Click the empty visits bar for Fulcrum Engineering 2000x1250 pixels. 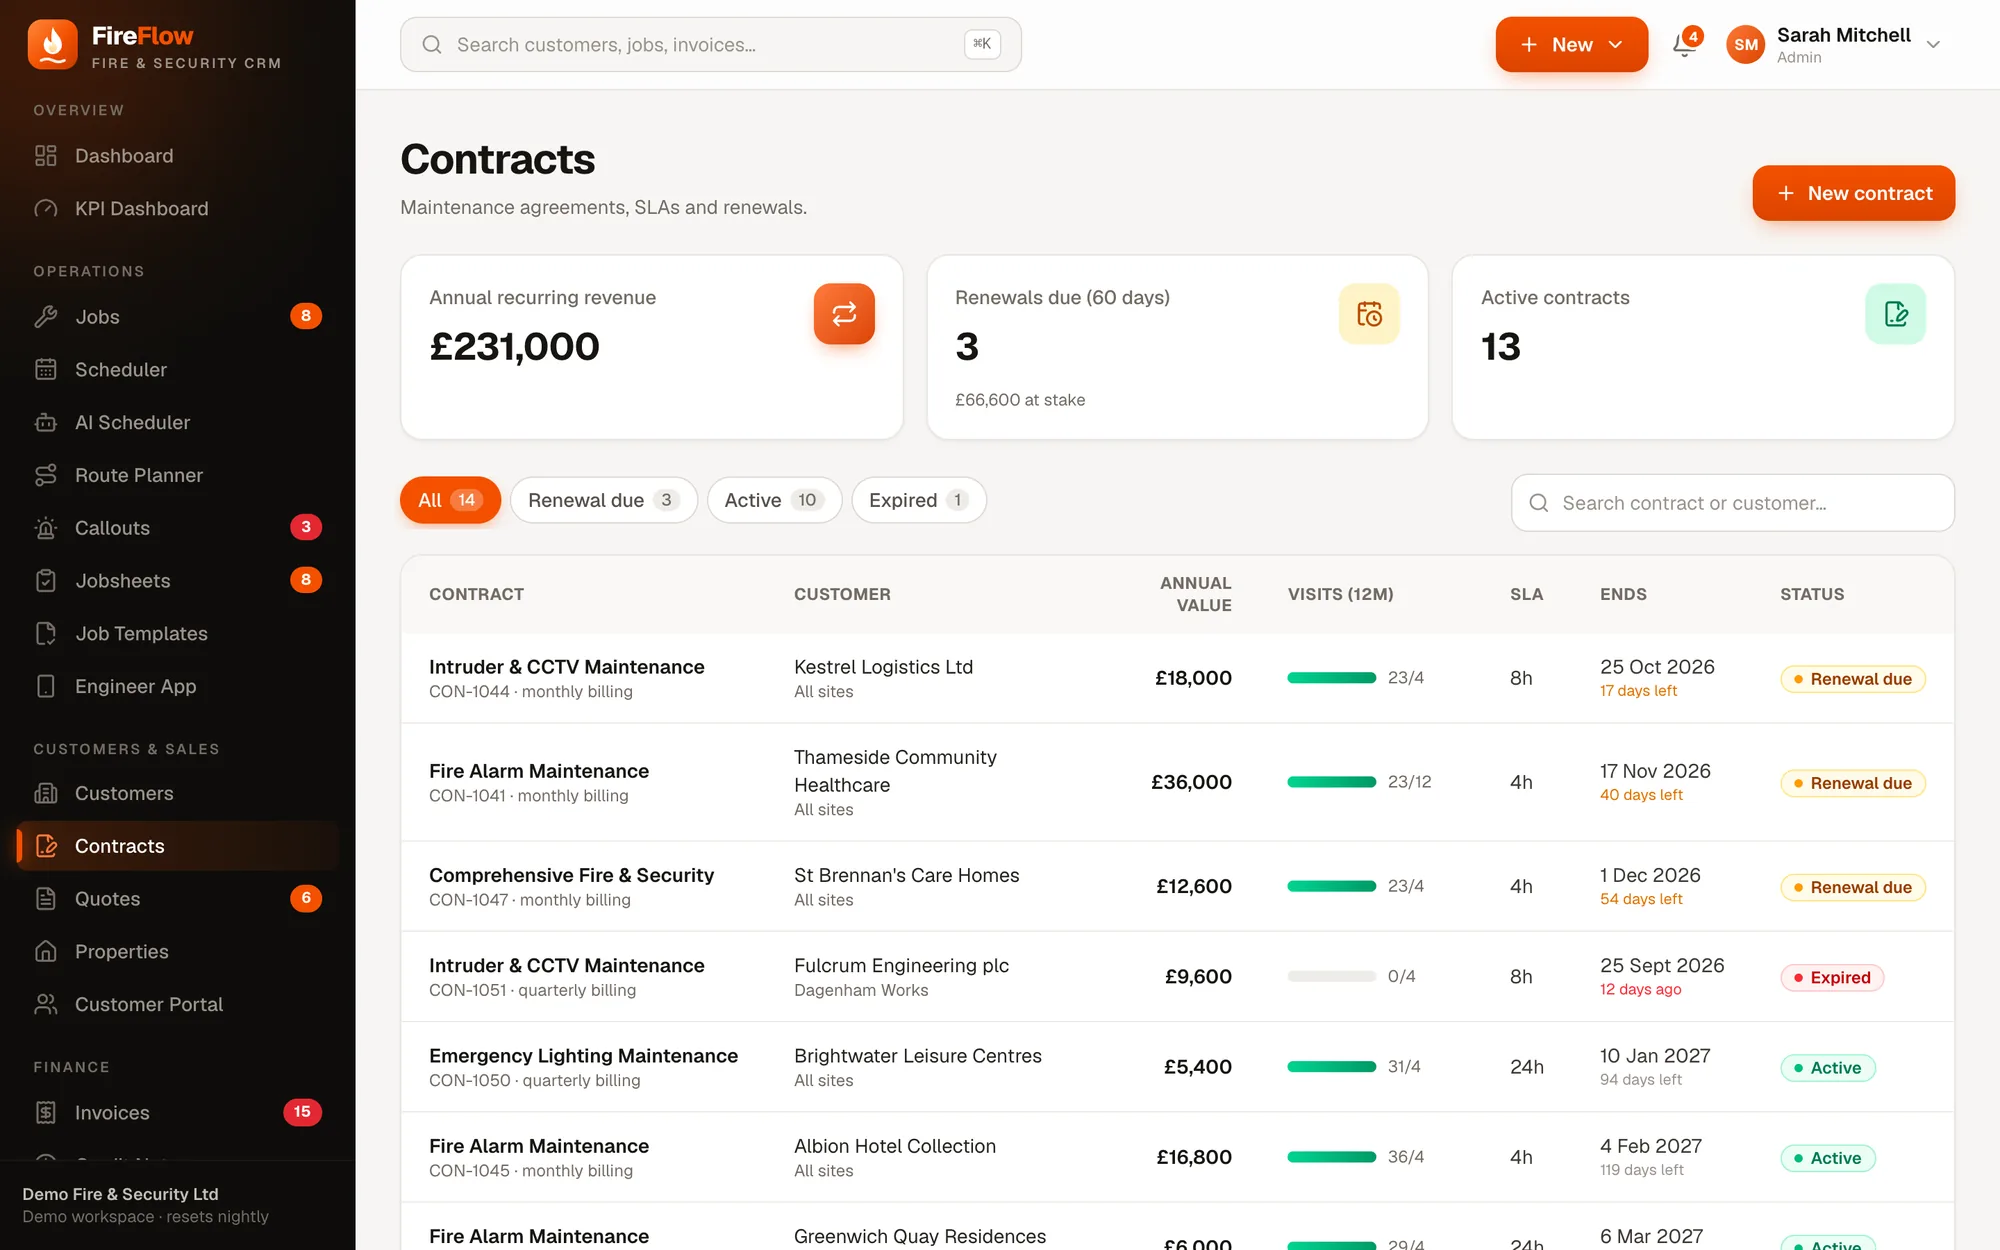(x=1331, y=976)
